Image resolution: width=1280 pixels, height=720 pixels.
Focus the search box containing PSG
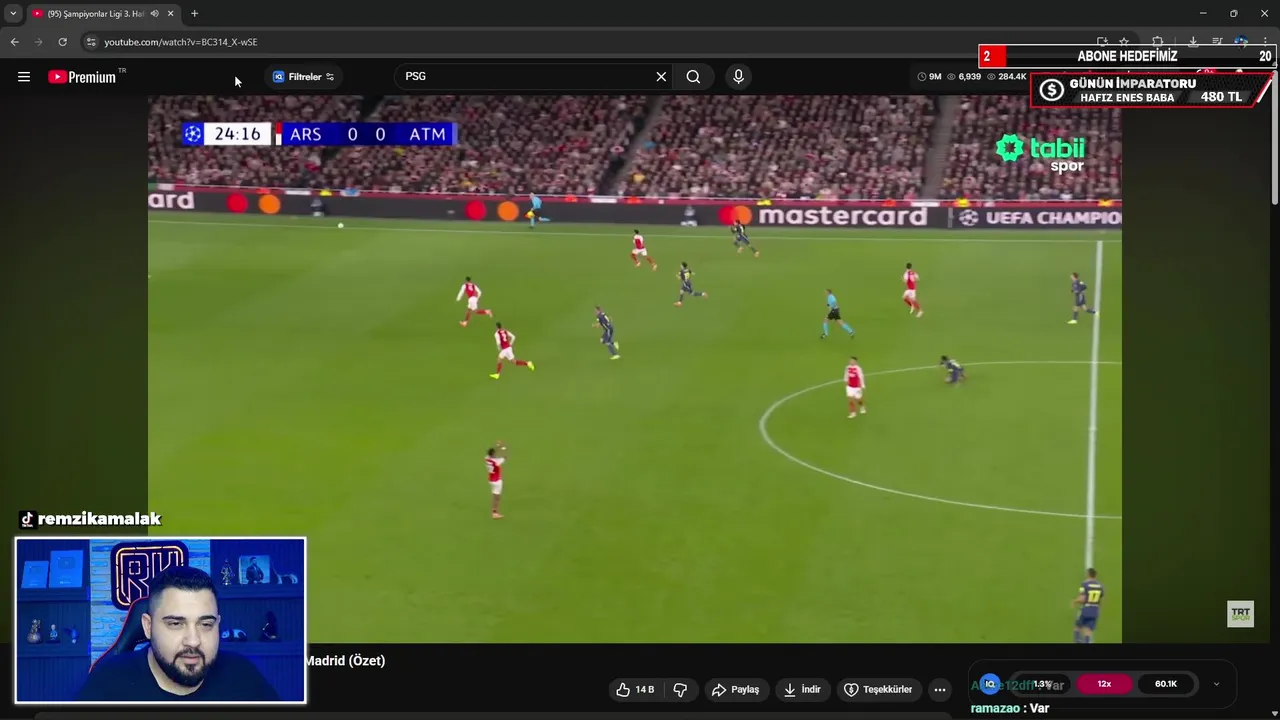pyautogui.click(x=523, y=76)
